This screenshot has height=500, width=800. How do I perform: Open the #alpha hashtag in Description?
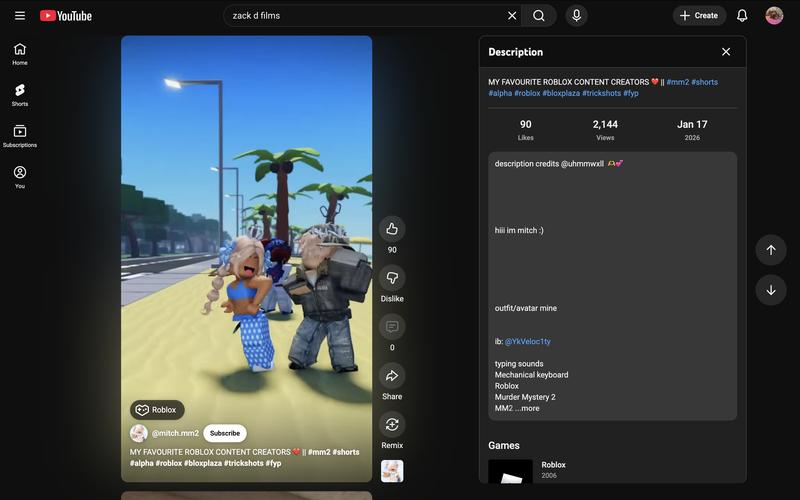(500, 93)
